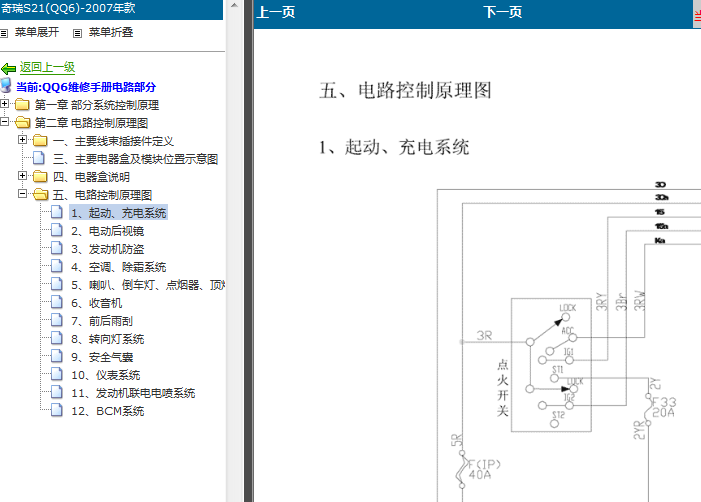Click page icon next to 1、起动、充电系统
The image size is (701, 502).
coord(57,212)
